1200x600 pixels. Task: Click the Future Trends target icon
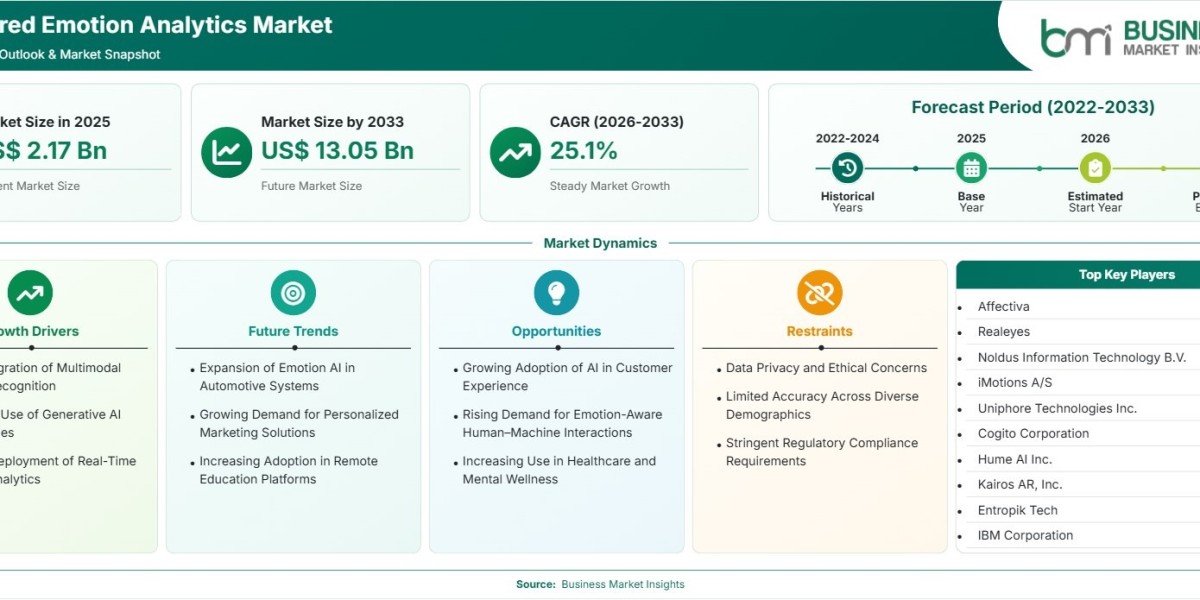point(293,293)
